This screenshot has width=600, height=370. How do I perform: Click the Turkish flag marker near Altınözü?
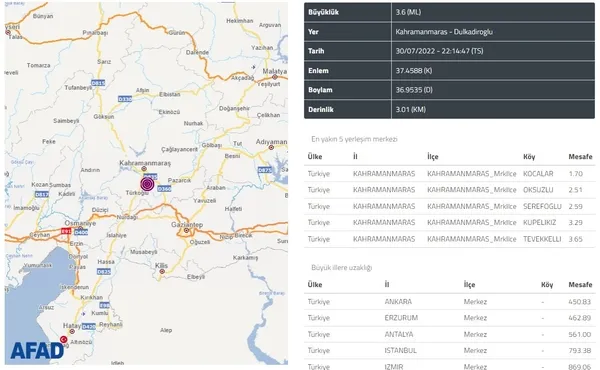[x=64, y=339]
